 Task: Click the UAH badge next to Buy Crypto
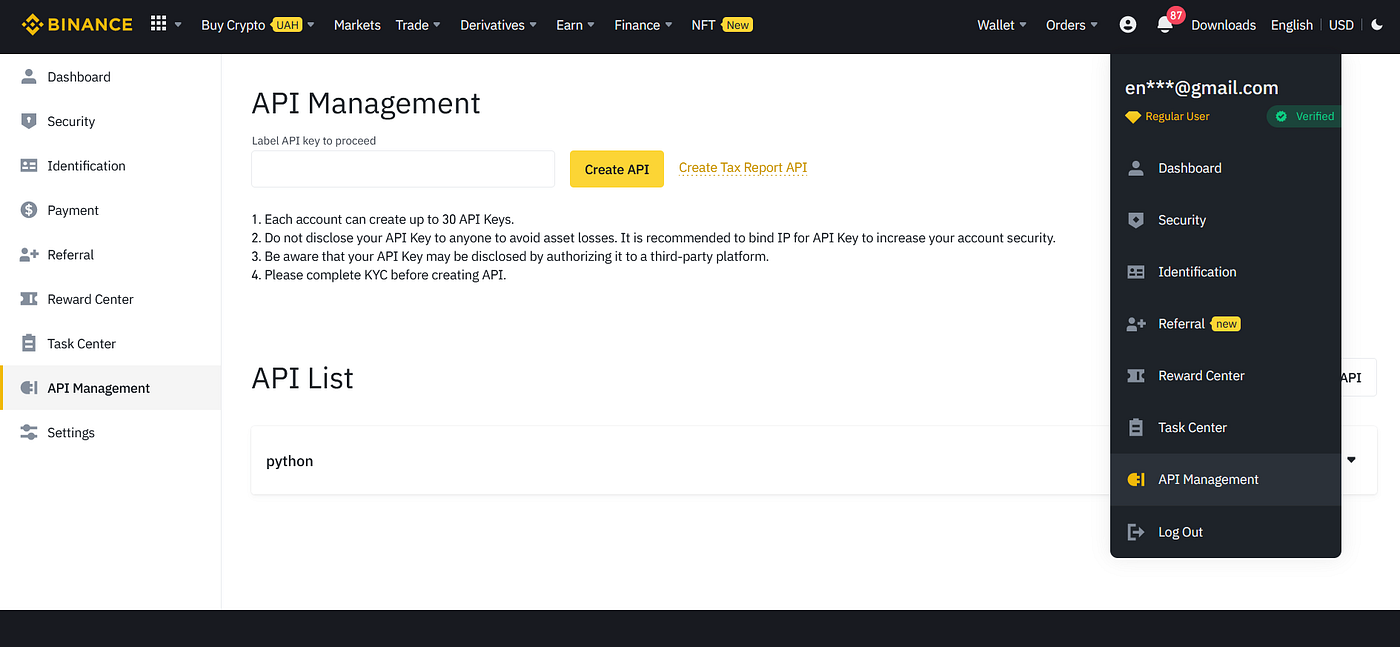pyautogui.click(x=287, y=25)
